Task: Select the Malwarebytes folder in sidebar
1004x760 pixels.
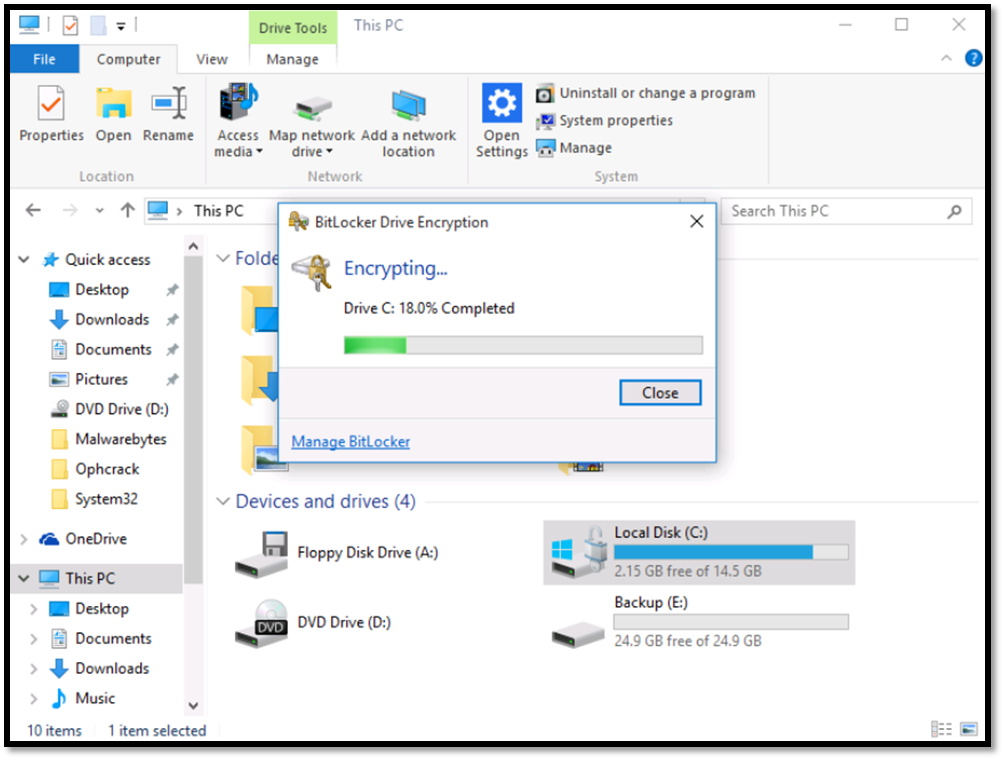Action: coord(120,439)
